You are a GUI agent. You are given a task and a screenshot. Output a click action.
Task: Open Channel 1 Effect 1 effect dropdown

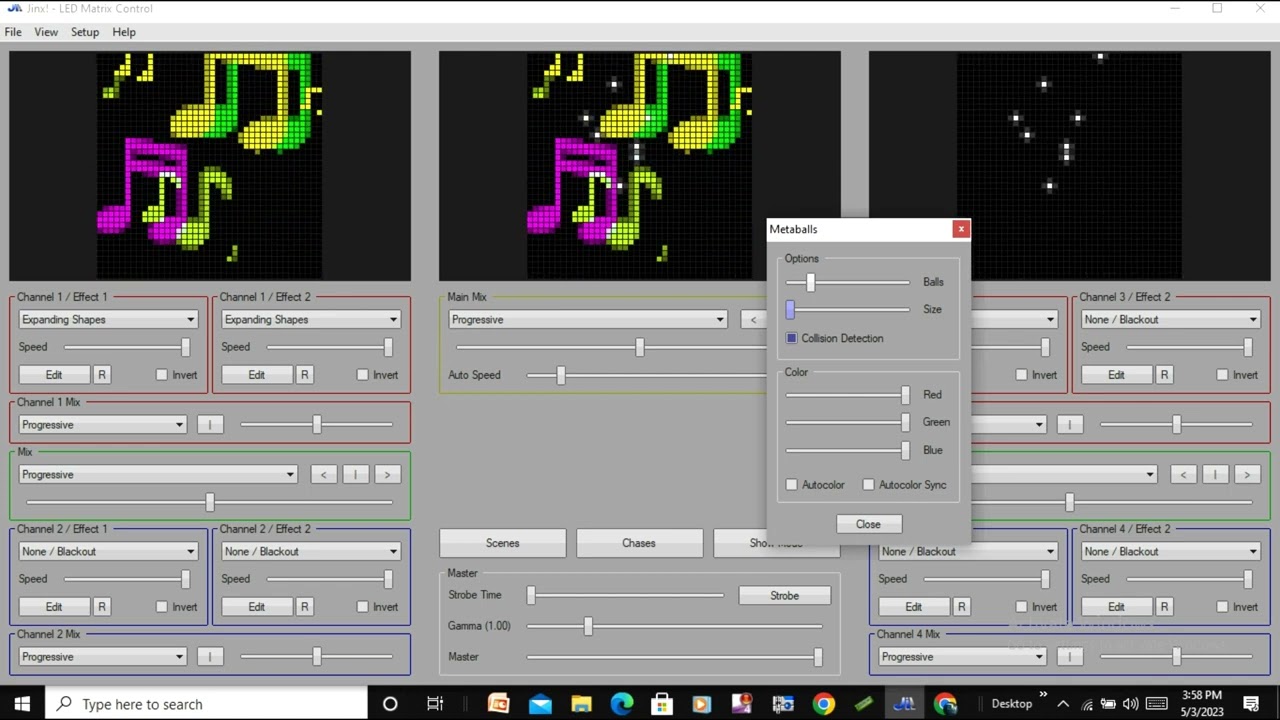(x=108, y=320)
